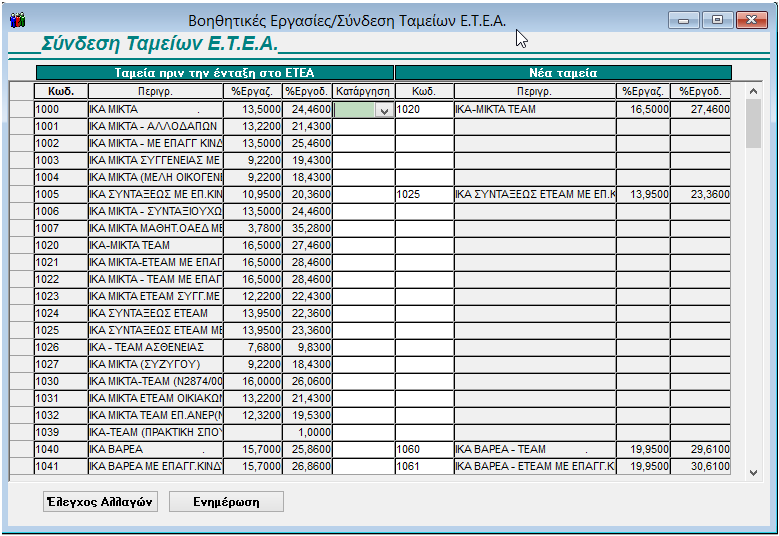This screenshot has width=779, height=536.
Task: Click Ταμεία πριν την ένταξη στο ΕΤΕΑ header
Action: pos(215,73)
